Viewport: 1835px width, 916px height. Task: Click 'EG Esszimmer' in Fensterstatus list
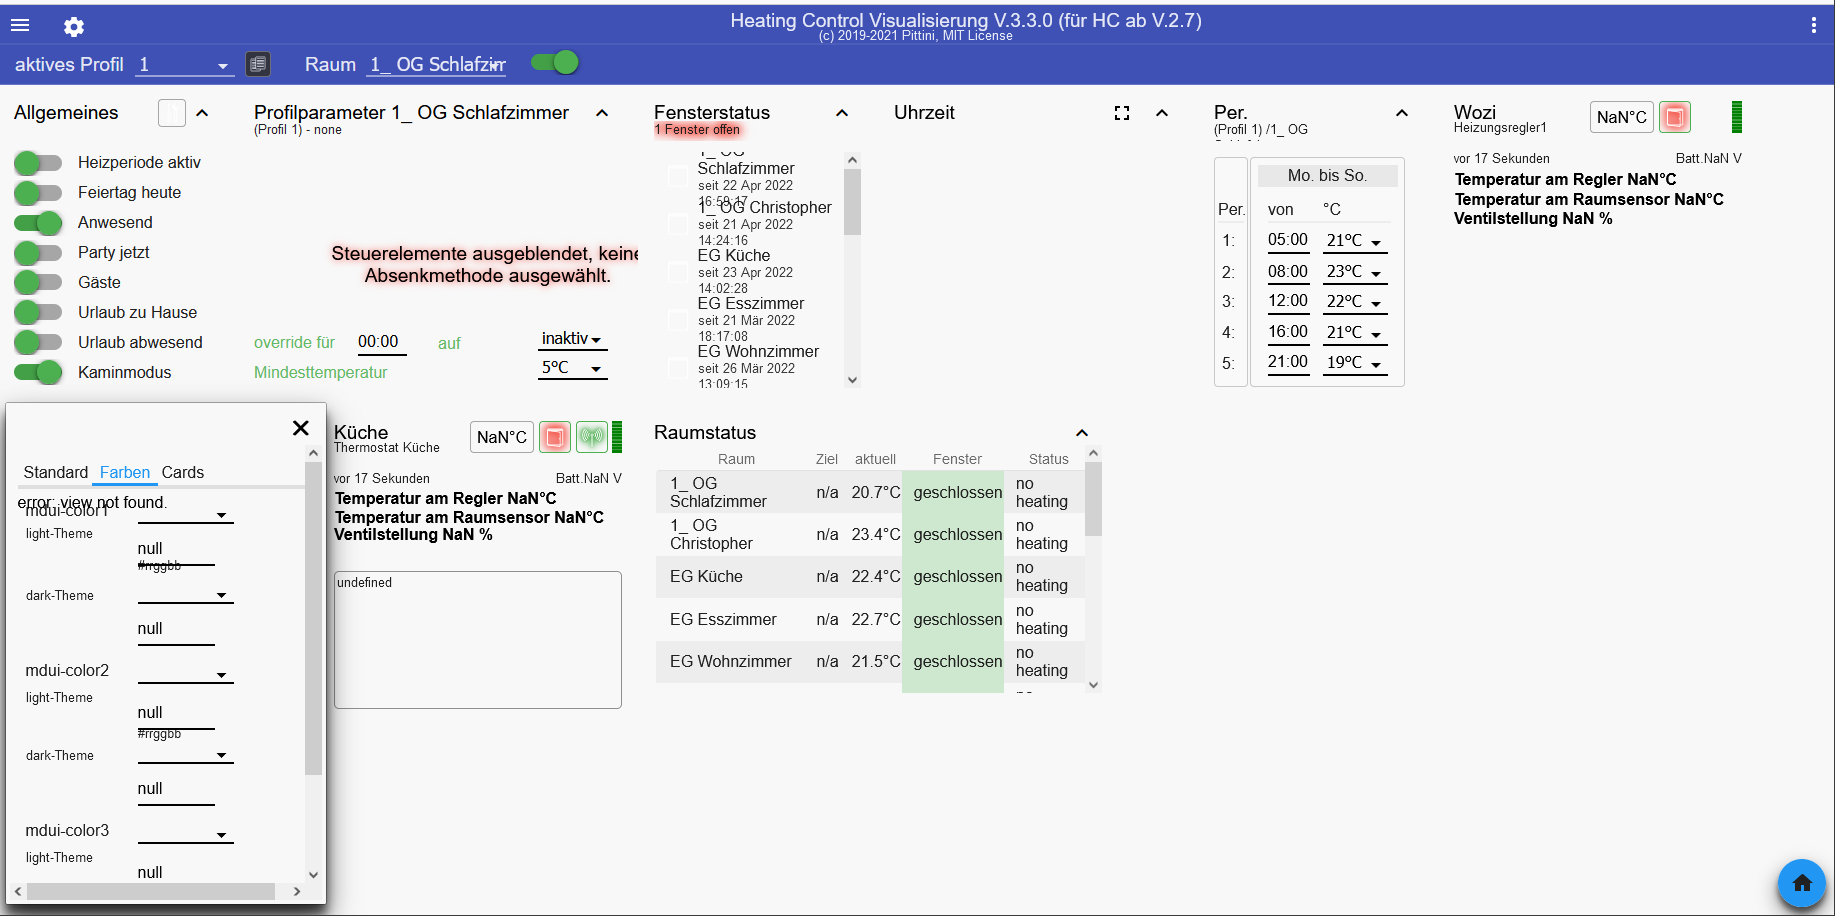(750, 304)
